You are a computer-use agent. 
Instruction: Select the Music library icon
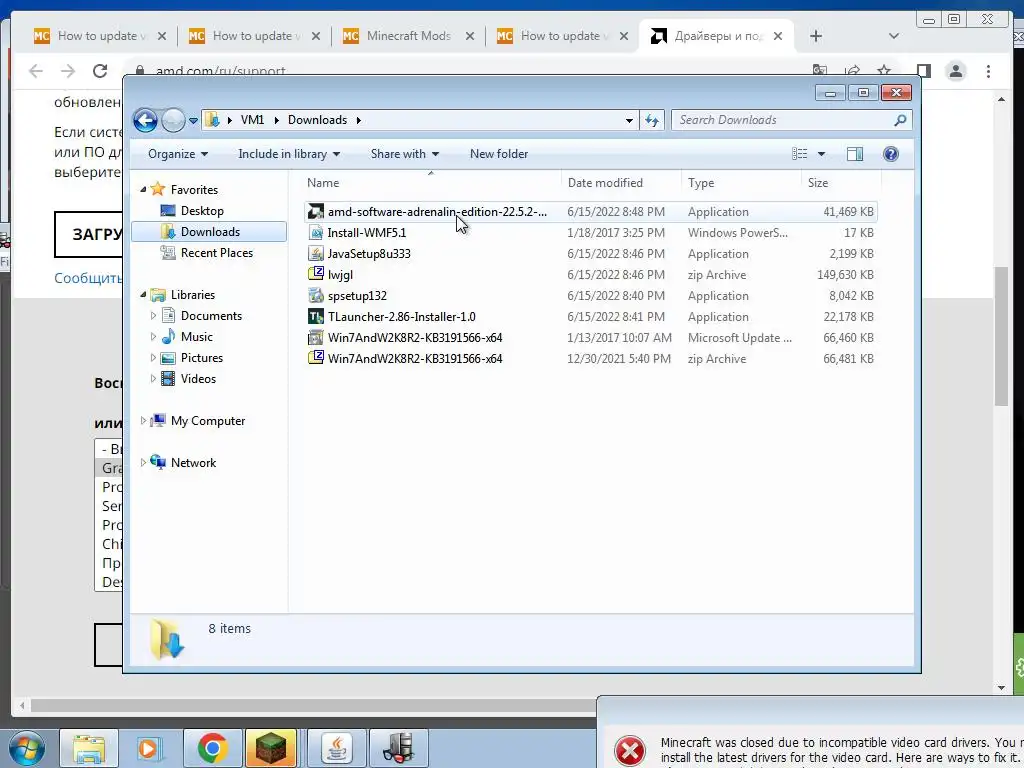pyautogui.click(x=168, y=337)
